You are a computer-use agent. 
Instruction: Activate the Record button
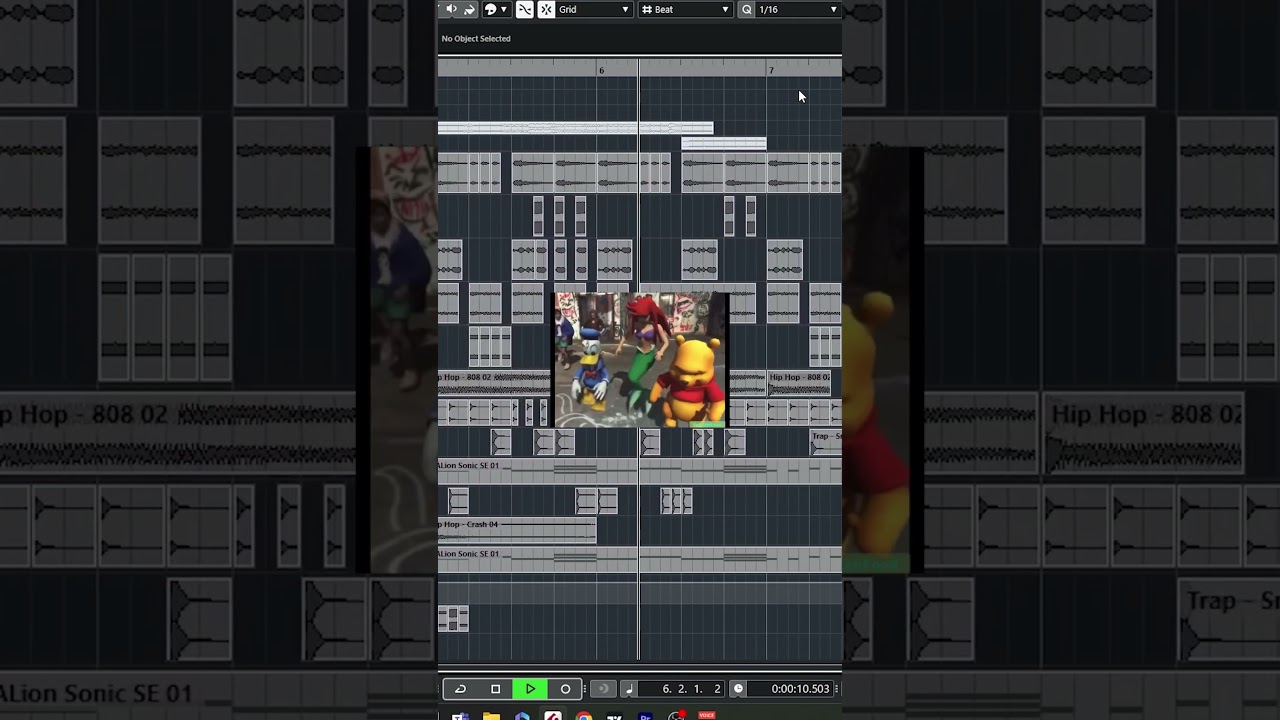click(565, 688)
